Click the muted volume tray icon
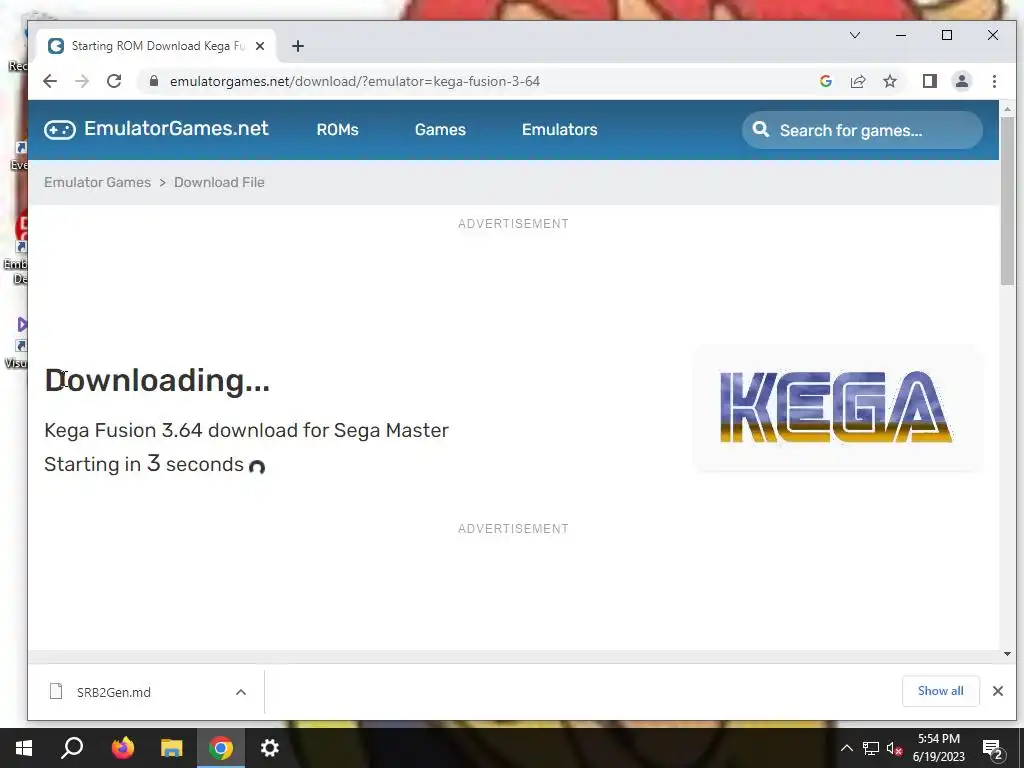Image resolution: width=1024 pixels, height=768 pixels. coord(894,748)
